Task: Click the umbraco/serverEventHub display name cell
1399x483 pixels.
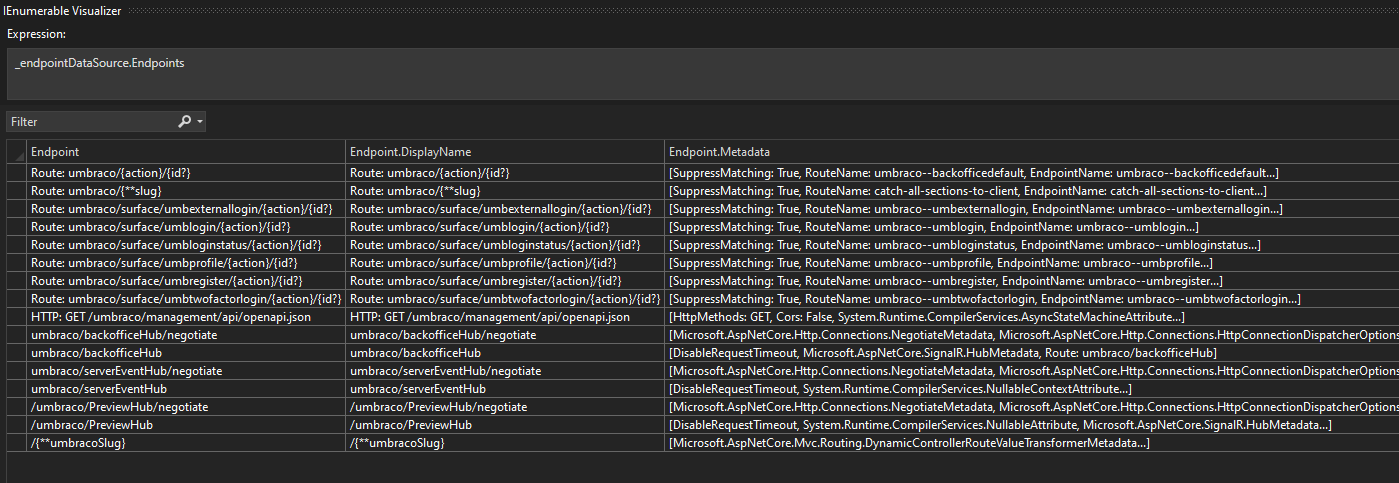Action: (x=503, y=388)
